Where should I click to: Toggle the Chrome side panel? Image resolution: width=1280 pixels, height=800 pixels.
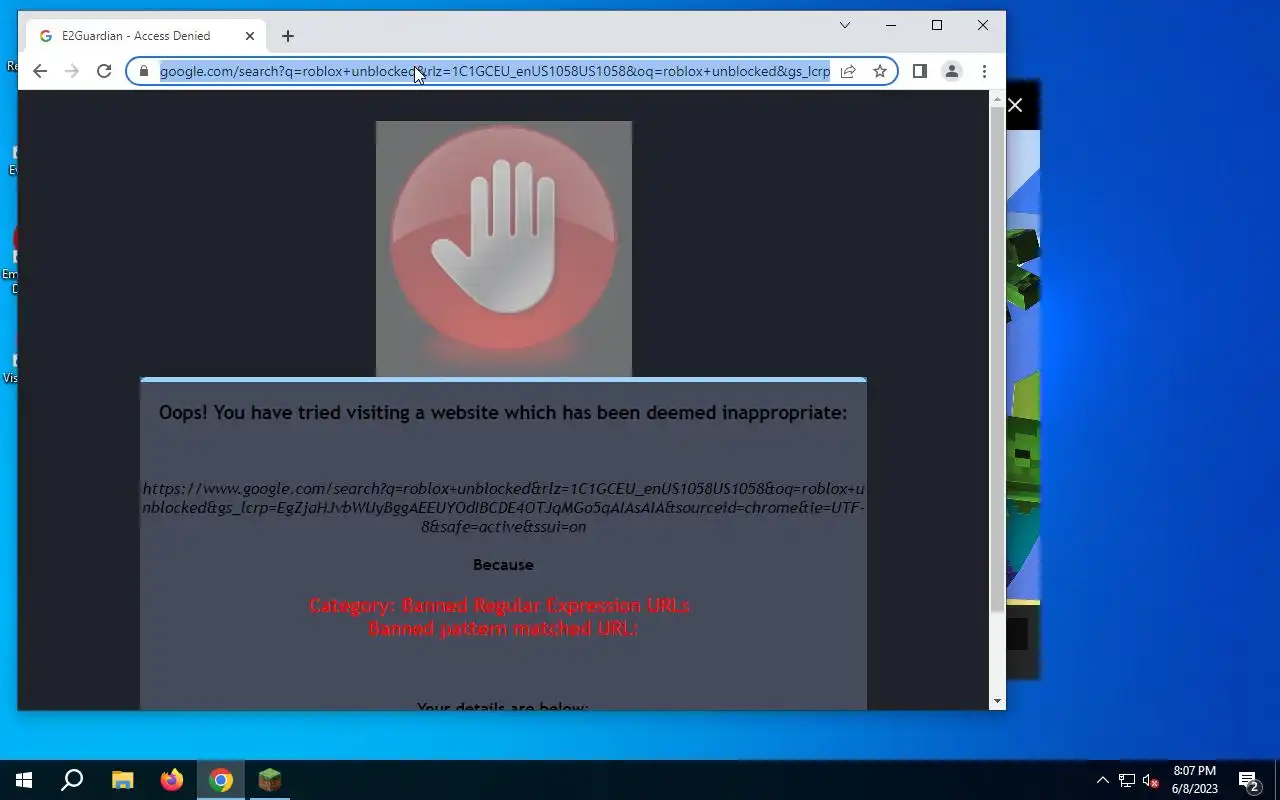point(920,71)
